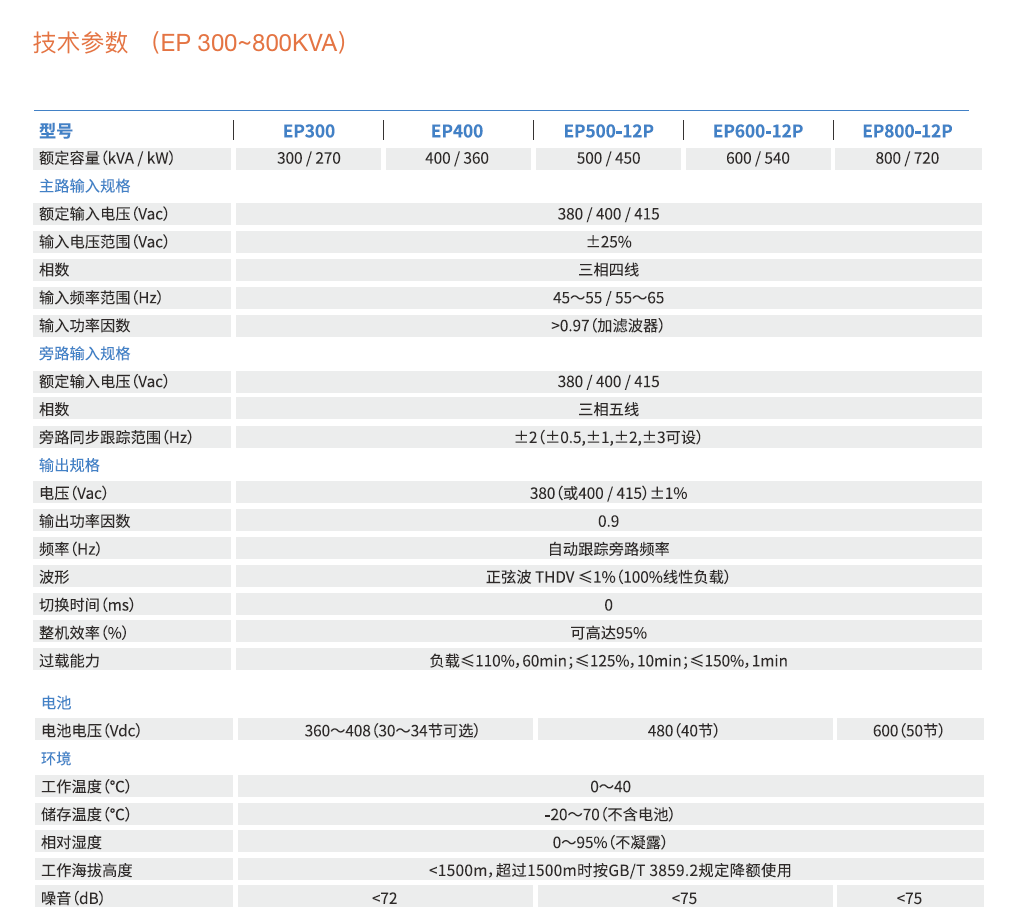Click the 0 transfer time value
Image resolution: width=1015 pixels, height=917 pixels.
[x=608, y=605]
